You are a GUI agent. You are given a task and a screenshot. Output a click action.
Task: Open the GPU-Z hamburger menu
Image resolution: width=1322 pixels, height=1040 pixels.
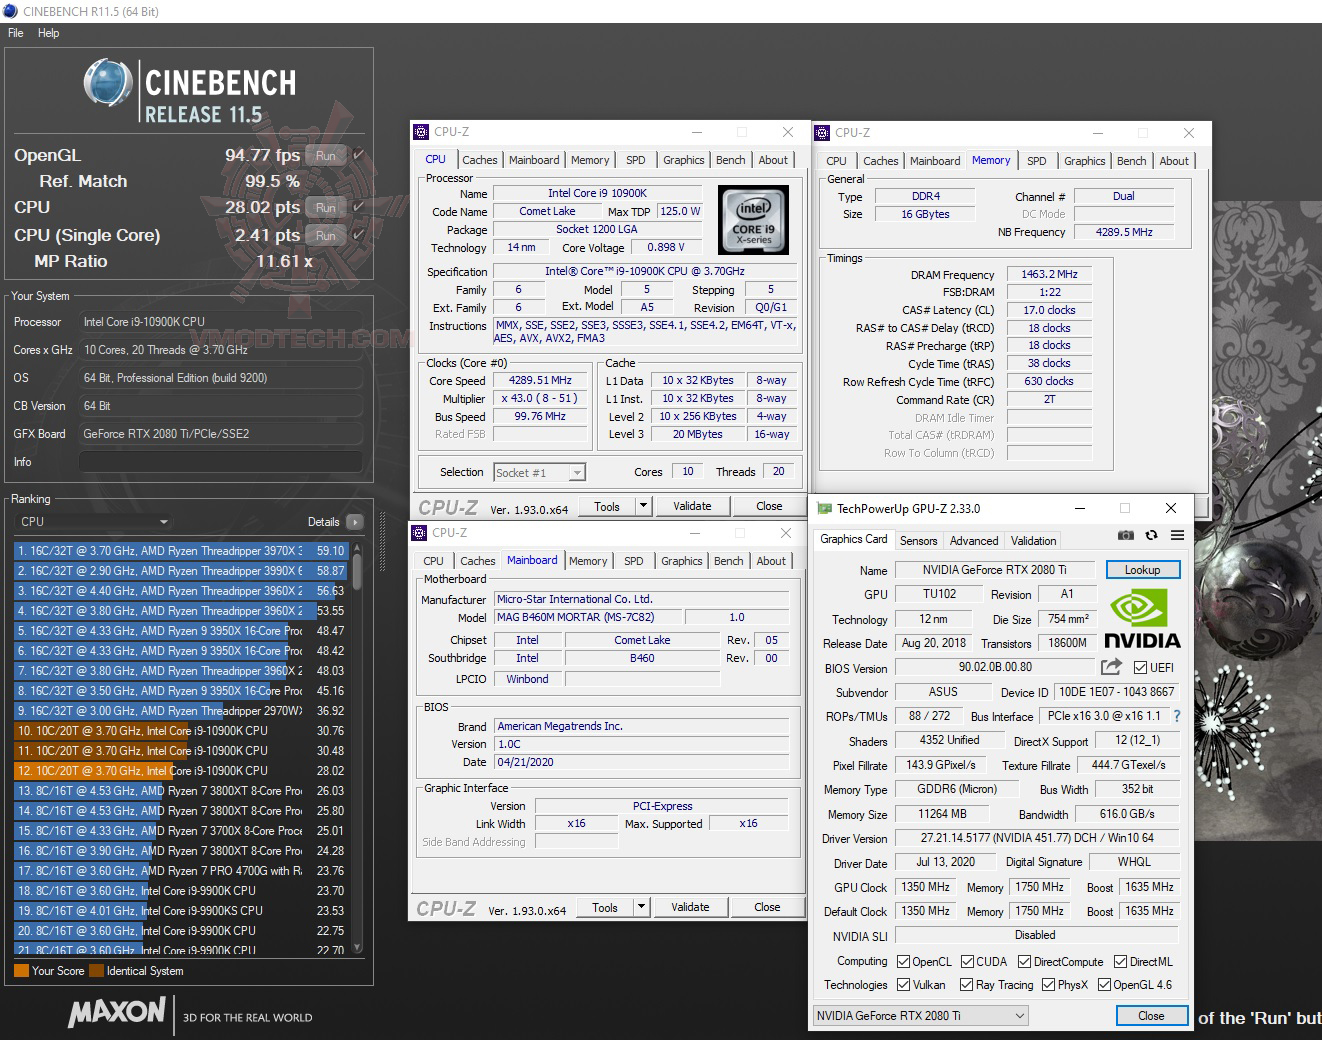1177,535
